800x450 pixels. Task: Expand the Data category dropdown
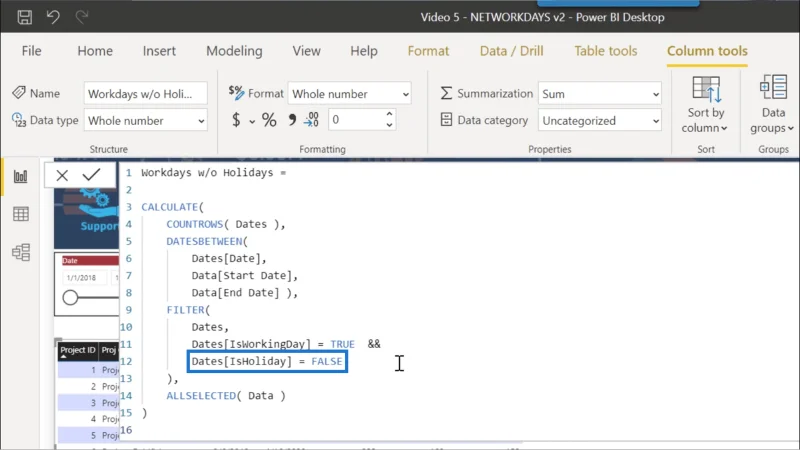coord(599,121)
